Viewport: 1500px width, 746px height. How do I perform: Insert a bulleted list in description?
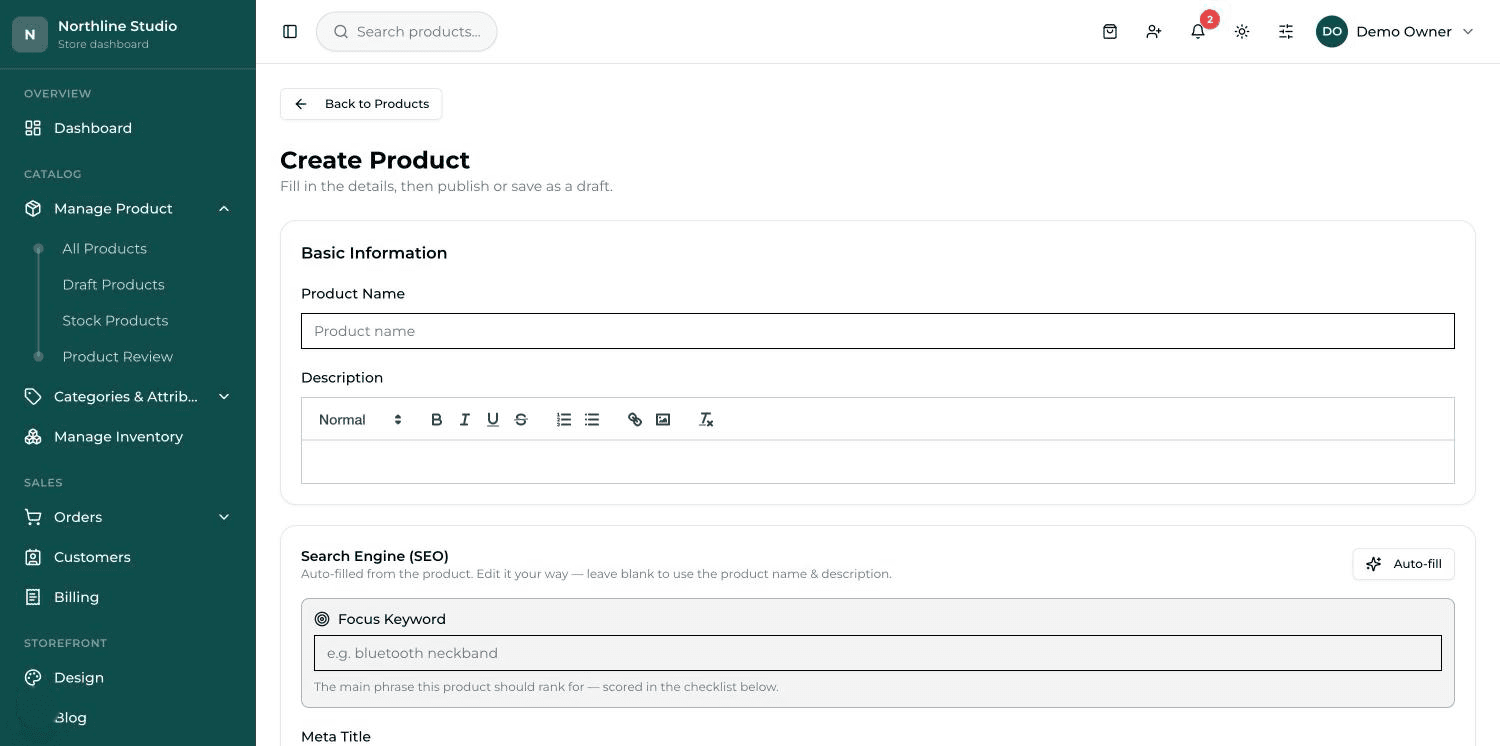(592, 420)
